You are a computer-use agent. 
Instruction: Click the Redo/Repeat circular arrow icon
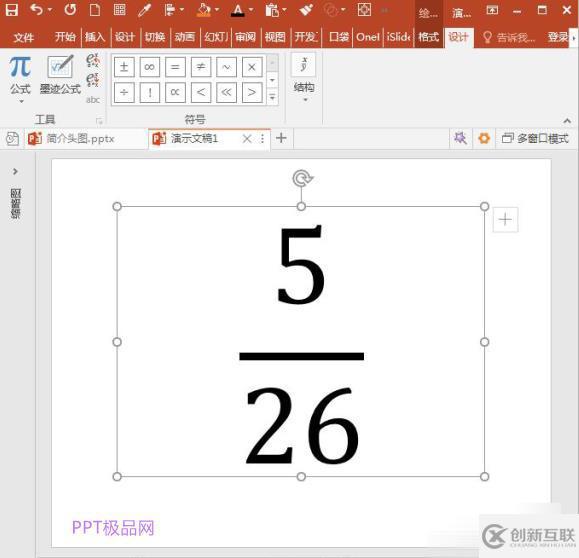click(70, 10)
